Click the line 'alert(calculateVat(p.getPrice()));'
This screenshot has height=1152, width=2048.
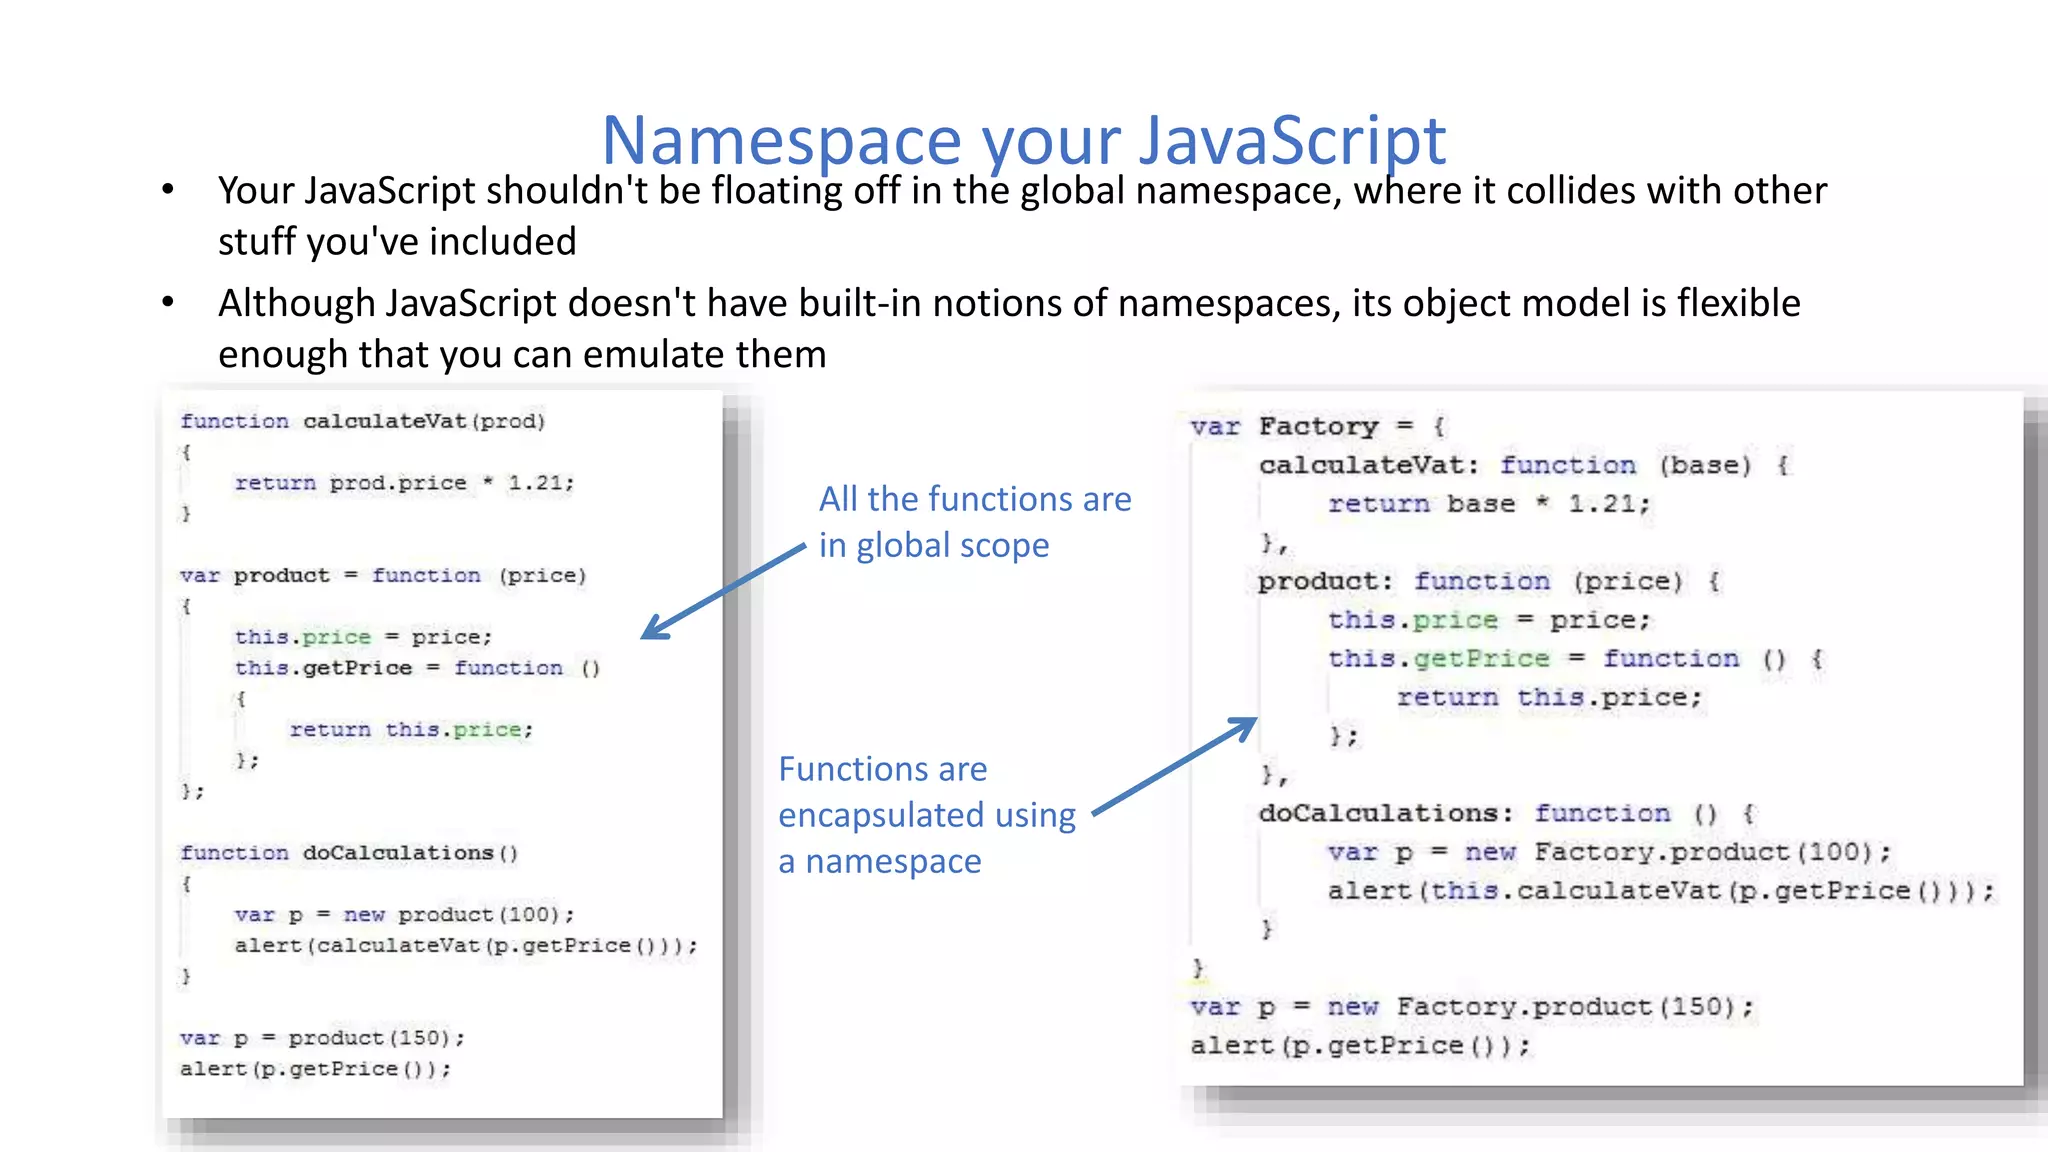(x=466, y=946)
